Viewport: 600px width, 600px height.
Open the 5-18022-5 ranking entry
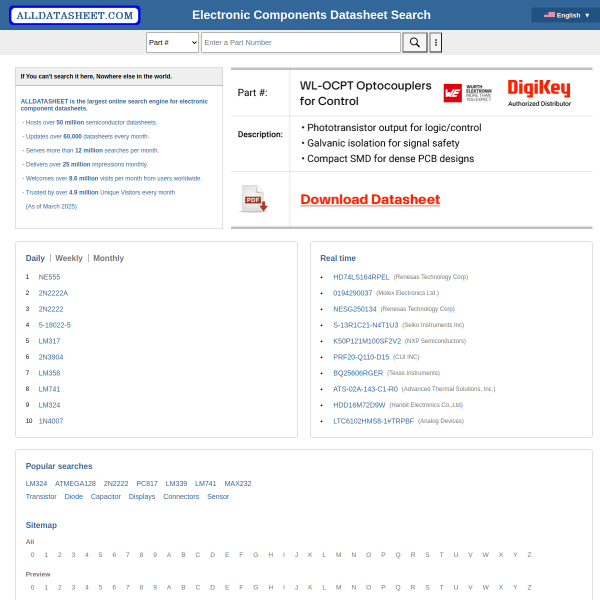pos(55,325)
